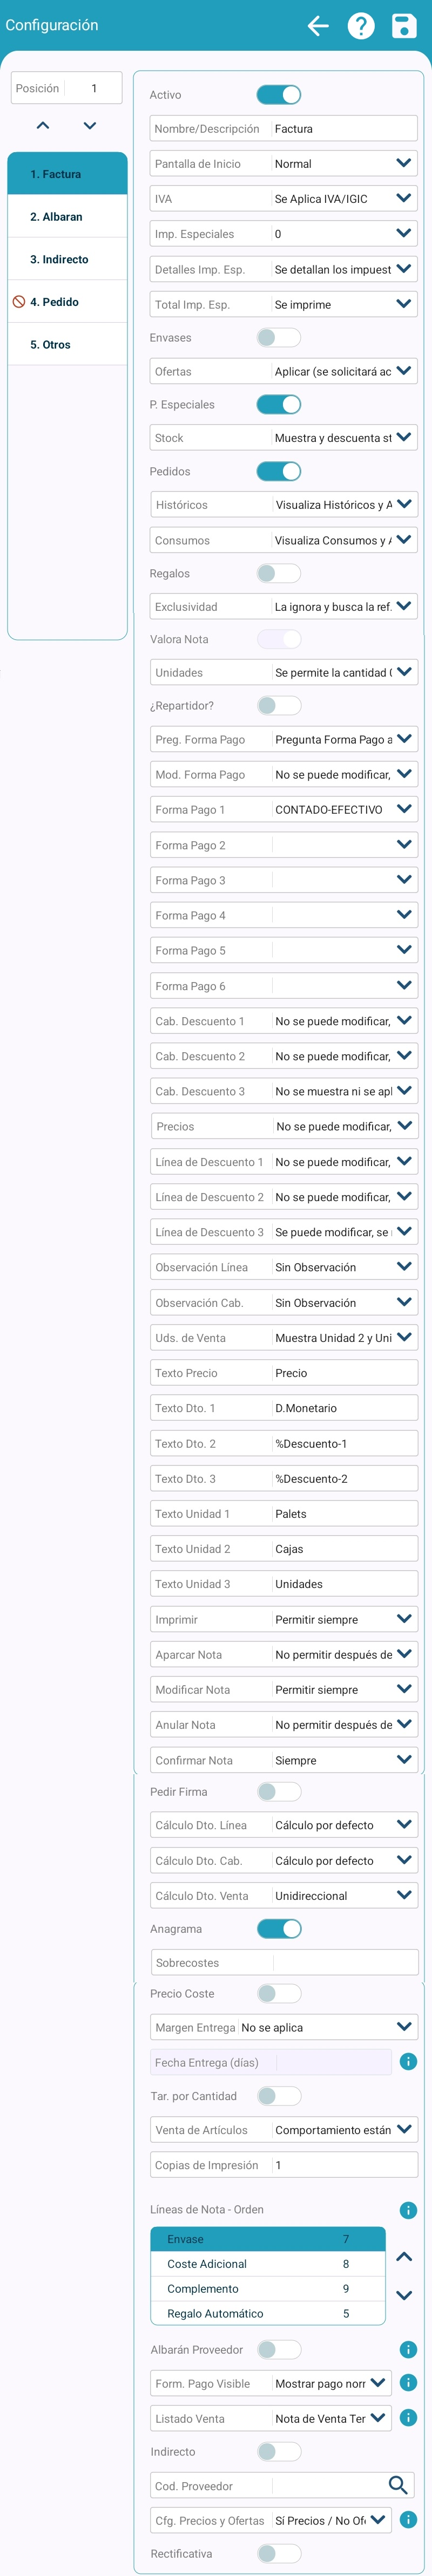Move position down with the down chevron
Screen dimensions: 432x2576
pyautogui.click(x=90, y=126)
